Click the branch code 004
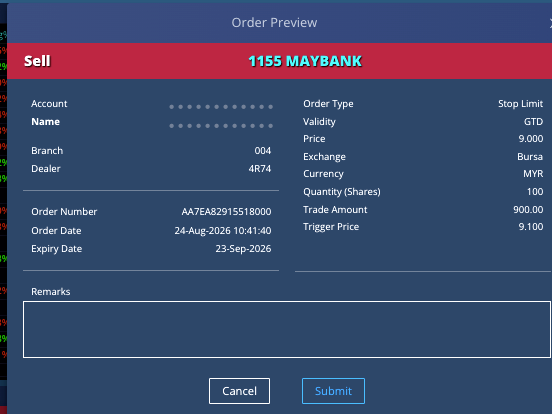The height and width of the screenshot is (414, 552). click(x=263, y=151)
